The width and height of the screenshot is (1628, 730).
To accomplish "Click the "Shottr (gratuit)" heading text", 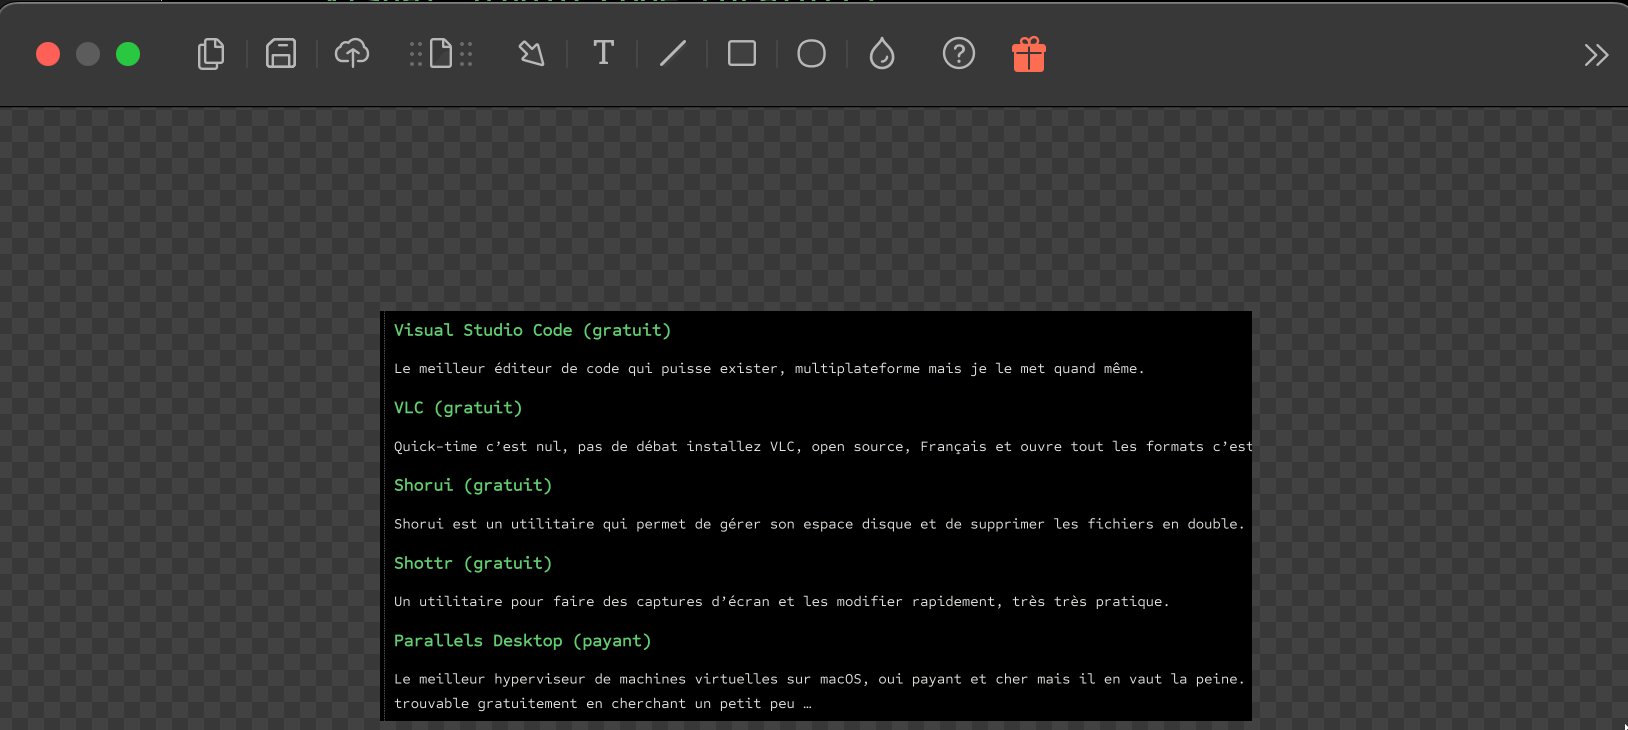I will tap(473, 564).
